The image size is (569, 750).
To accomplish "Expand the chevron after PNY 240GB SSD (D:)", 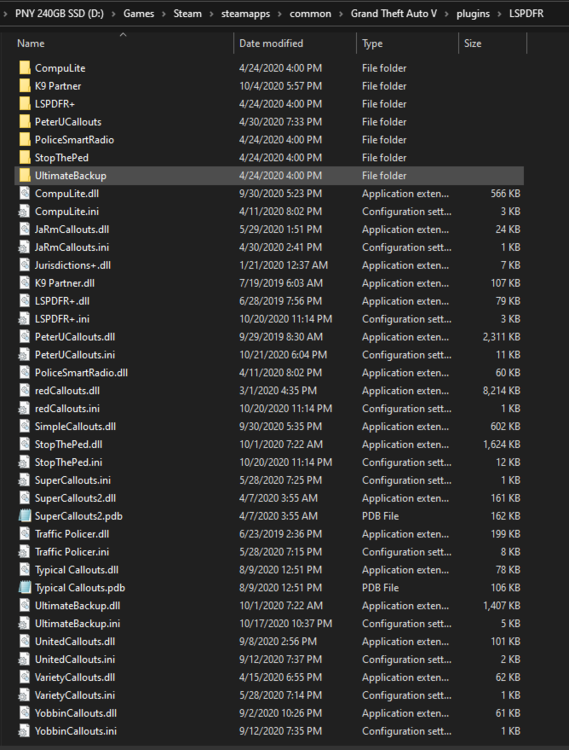I will [x=114, y=14].
